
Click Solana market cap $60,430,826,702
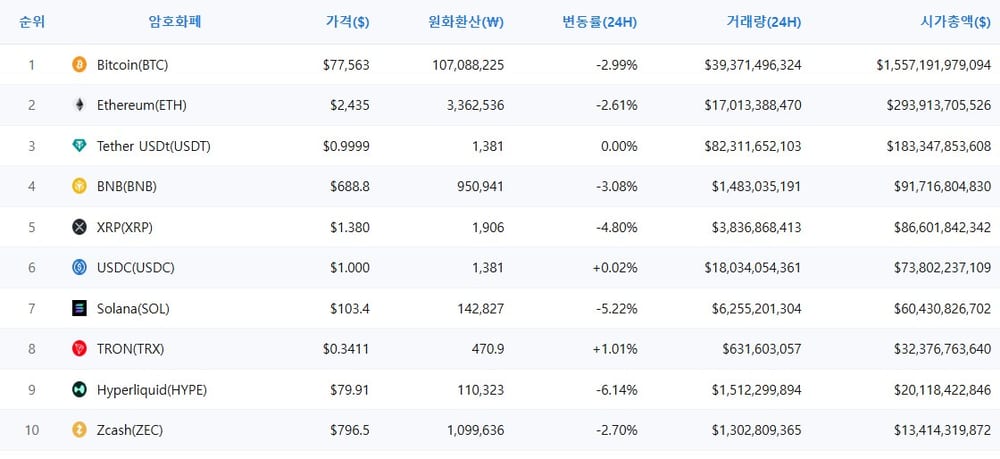tap(943, 309)
